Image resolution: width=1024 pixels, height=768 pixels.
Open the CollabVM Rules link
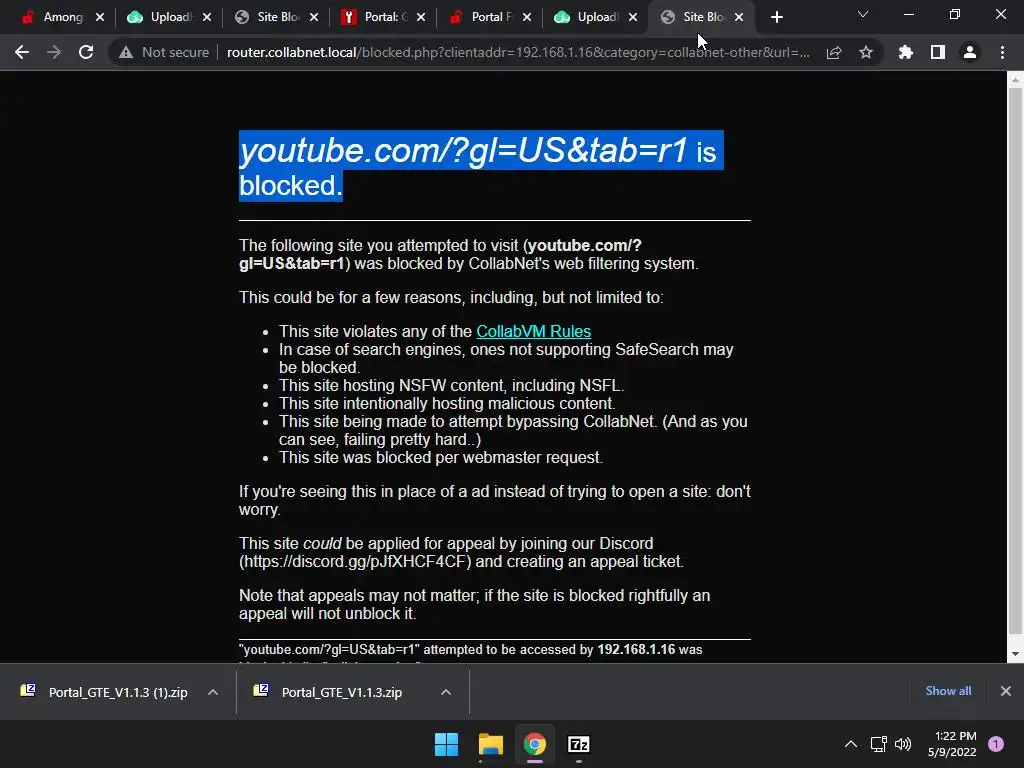click(534, 332)
